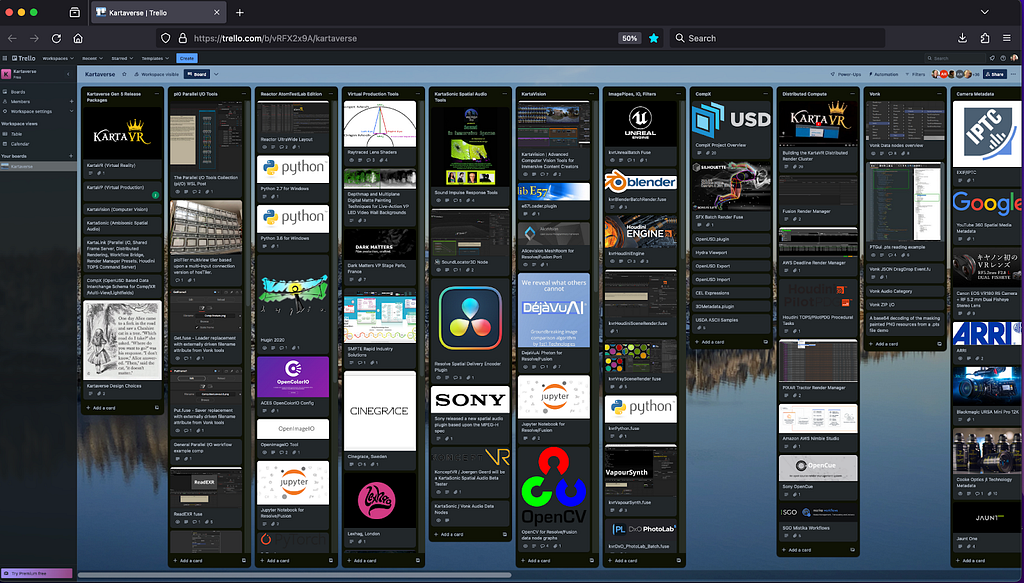Open the Starred dropdown menu

click(x=121, y=58)
